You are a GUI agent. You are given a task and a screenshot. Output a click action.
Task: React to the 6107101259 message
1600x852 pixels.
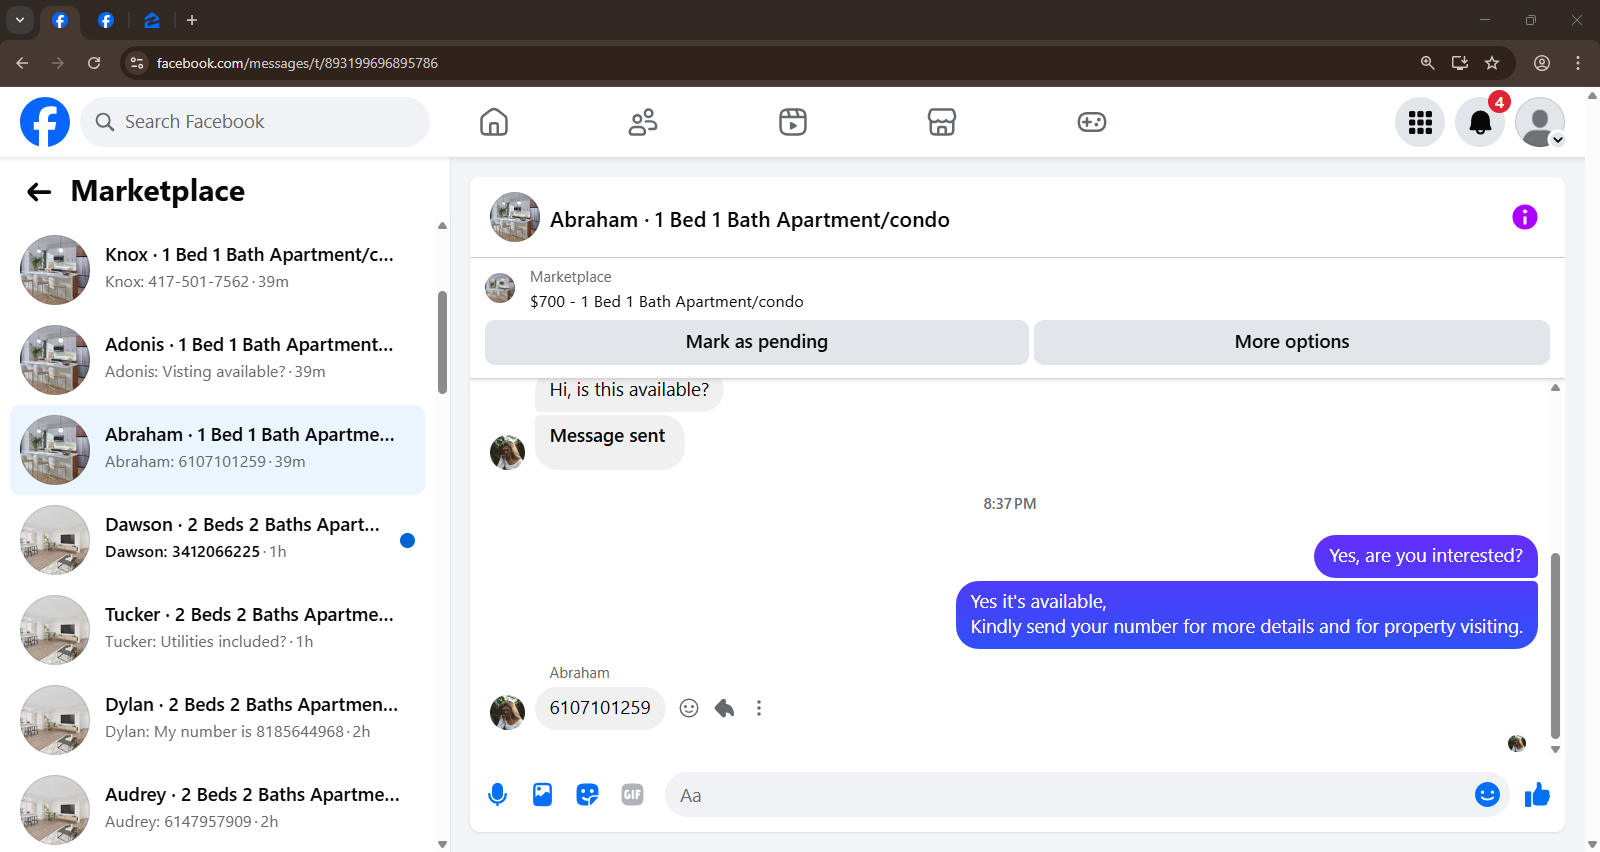click(x=689, y=708)
